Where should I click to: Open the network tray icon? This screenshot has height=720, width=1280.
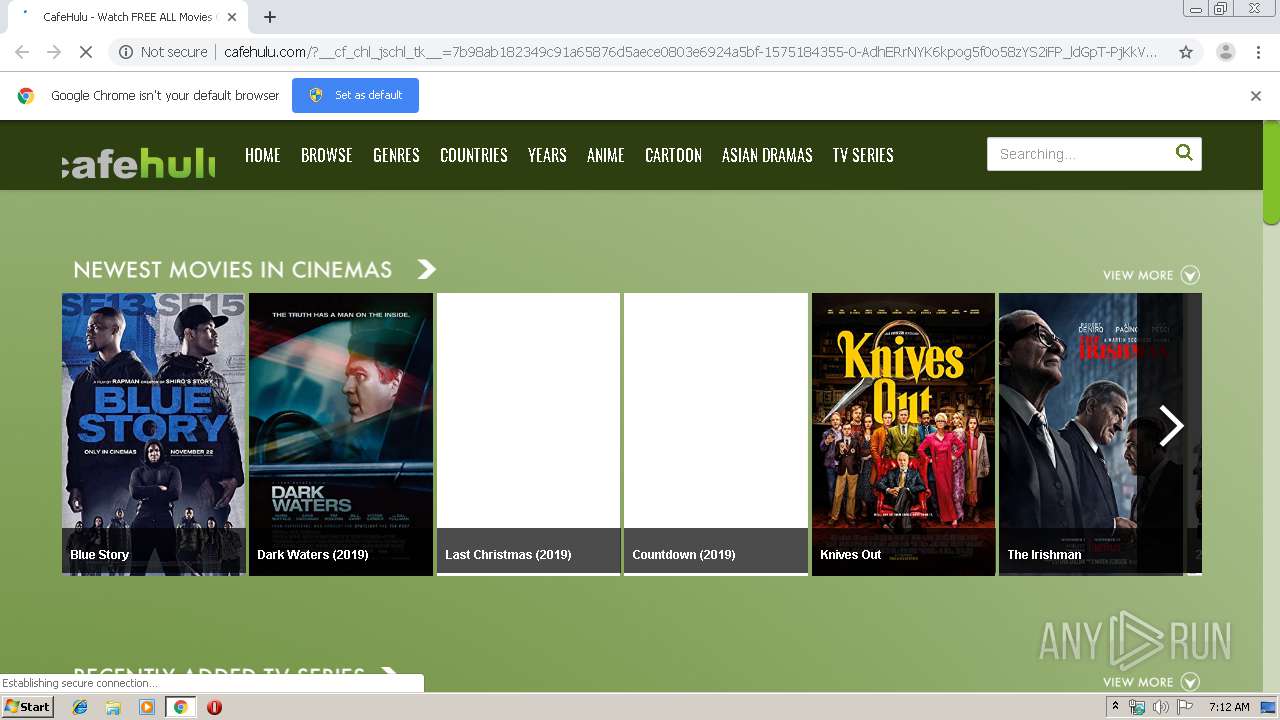[x=1137, y=707]
